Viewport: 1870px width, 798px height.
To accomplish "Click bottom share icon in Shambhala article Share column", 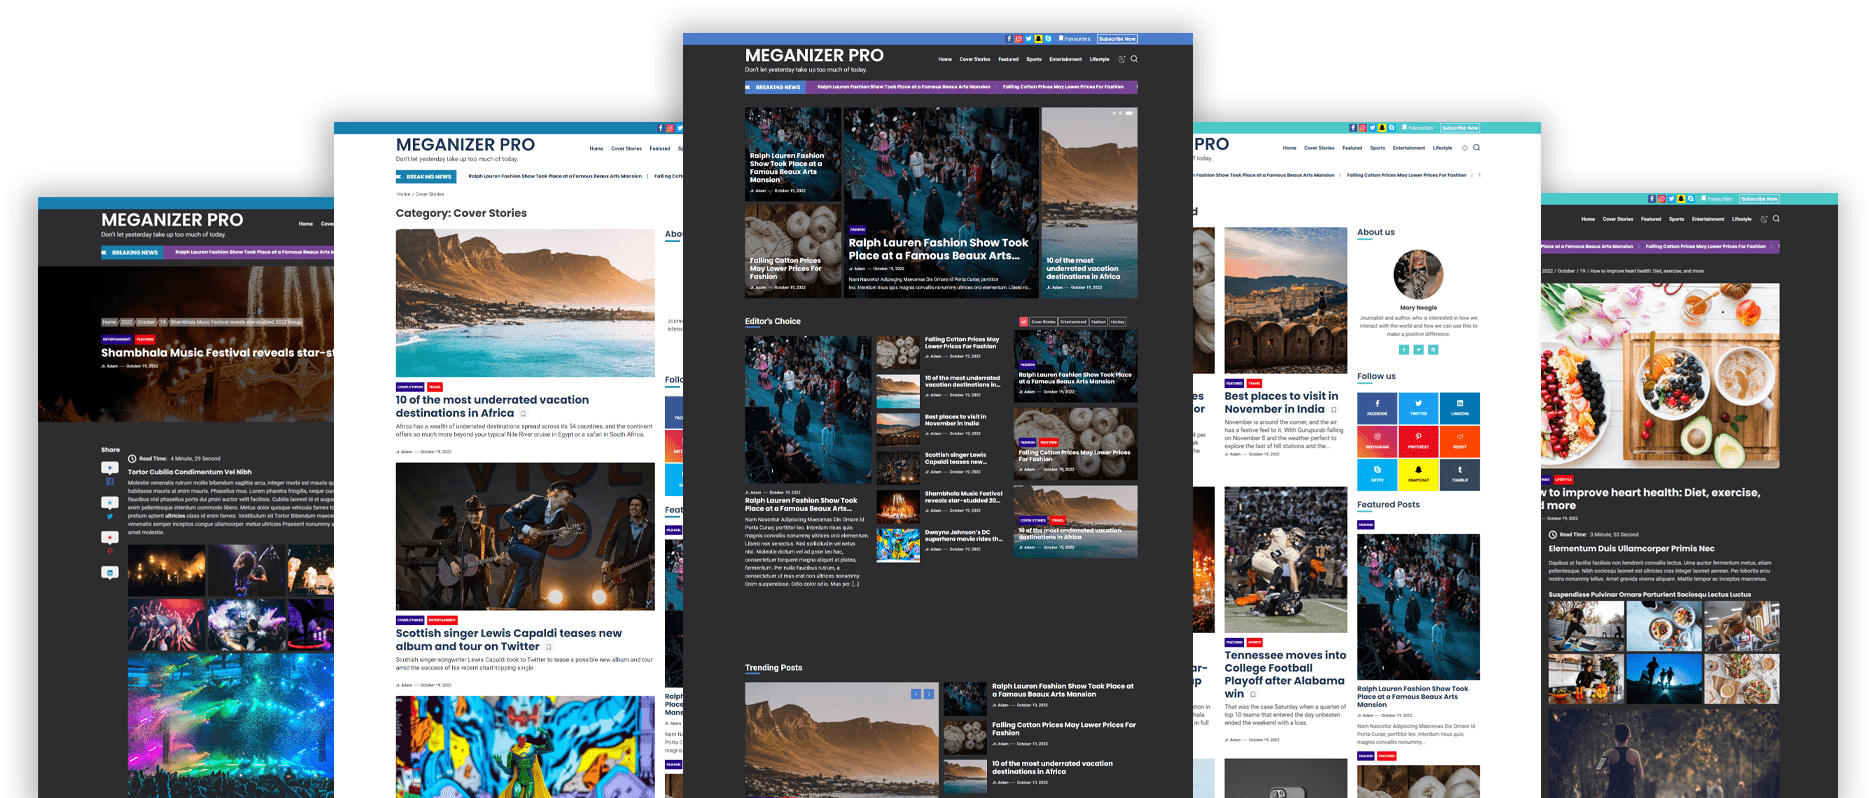I will pos(110,573).
